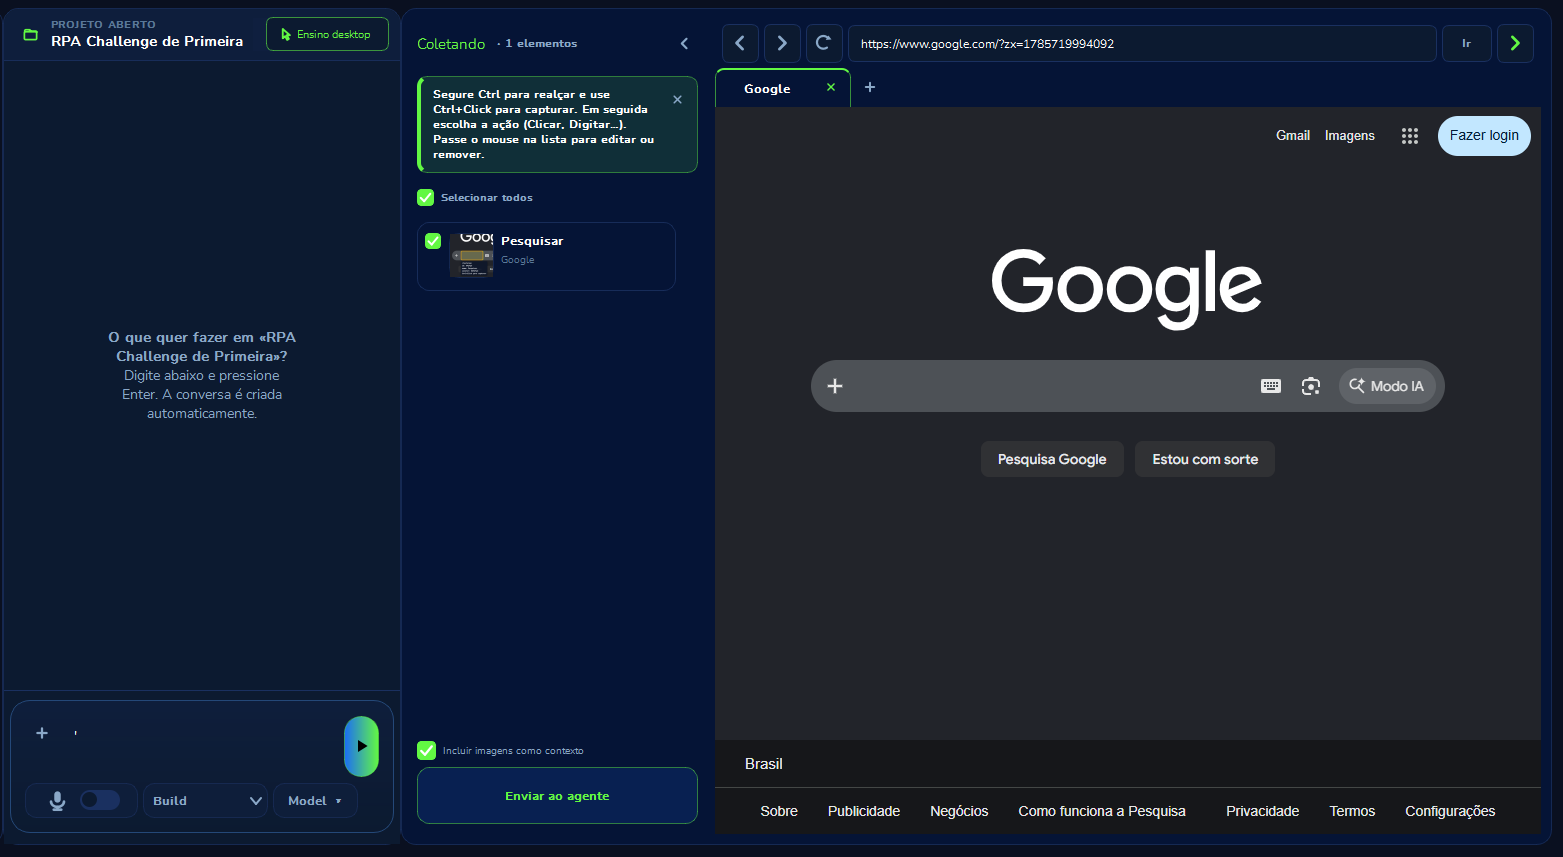Open the Privacidade footer link

1263,811
